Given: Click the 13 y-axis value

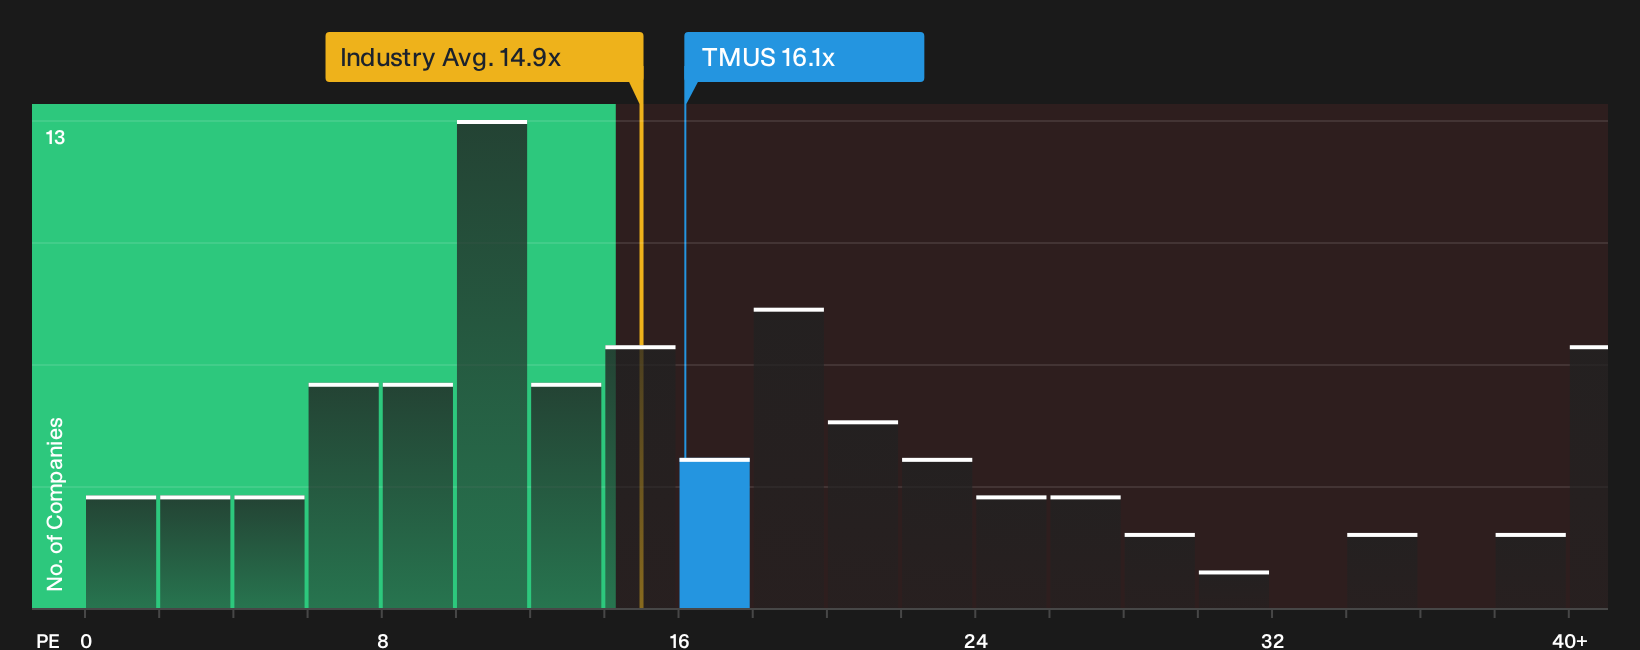Looking at the screenshot, I should 55,137.
